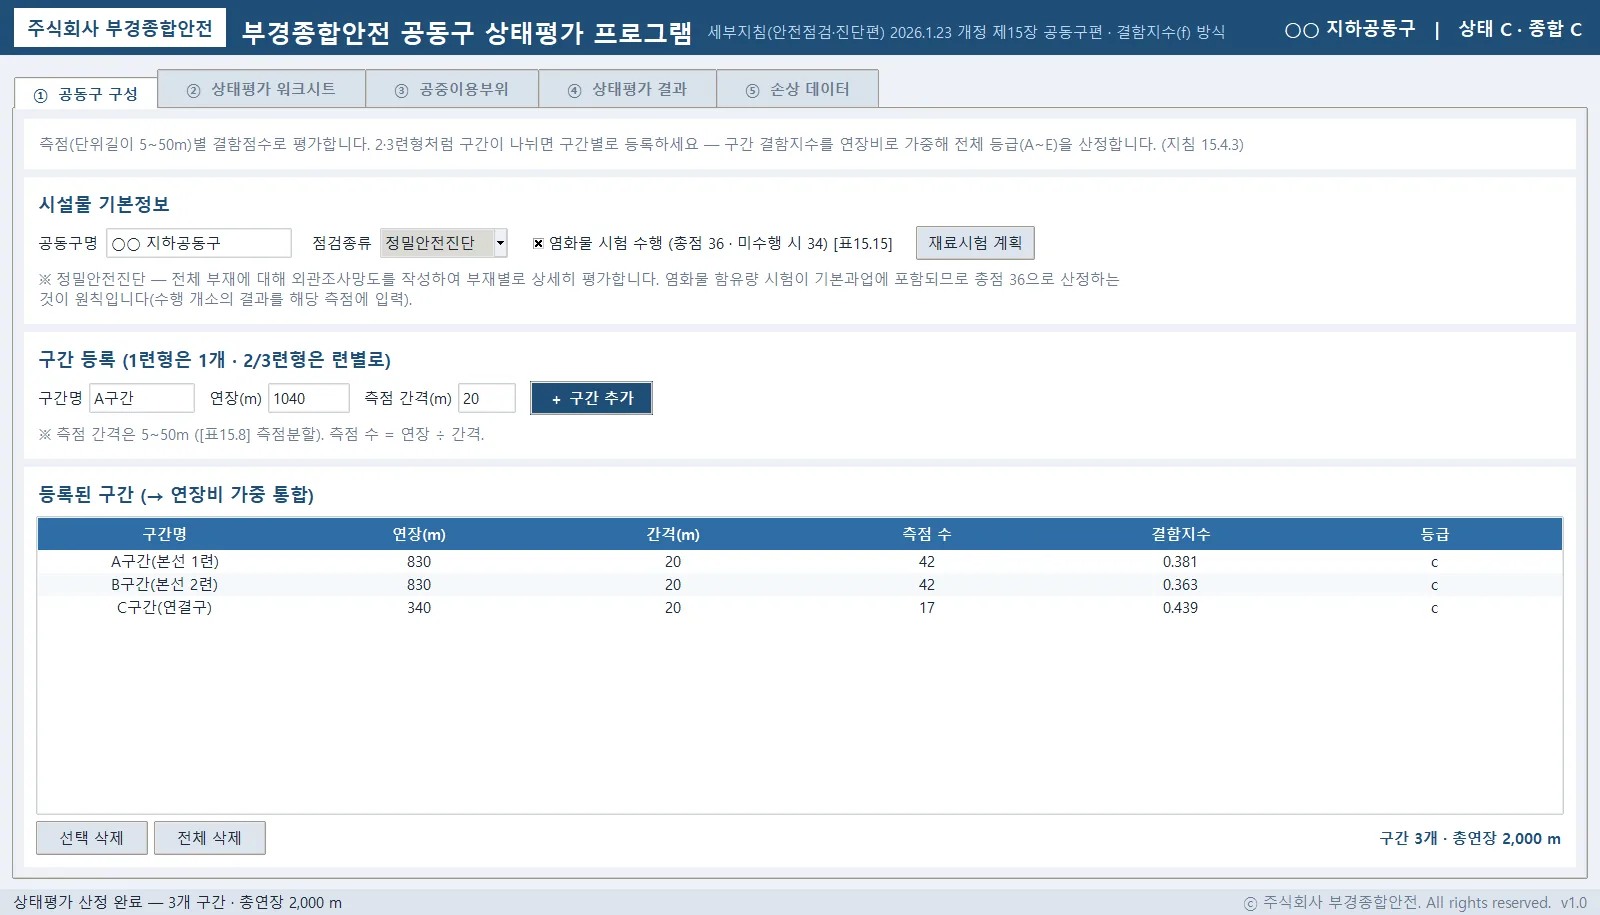Go to the 상태평가 결과 tab
The image size is (1600, 915).
[x=627, y=89]
